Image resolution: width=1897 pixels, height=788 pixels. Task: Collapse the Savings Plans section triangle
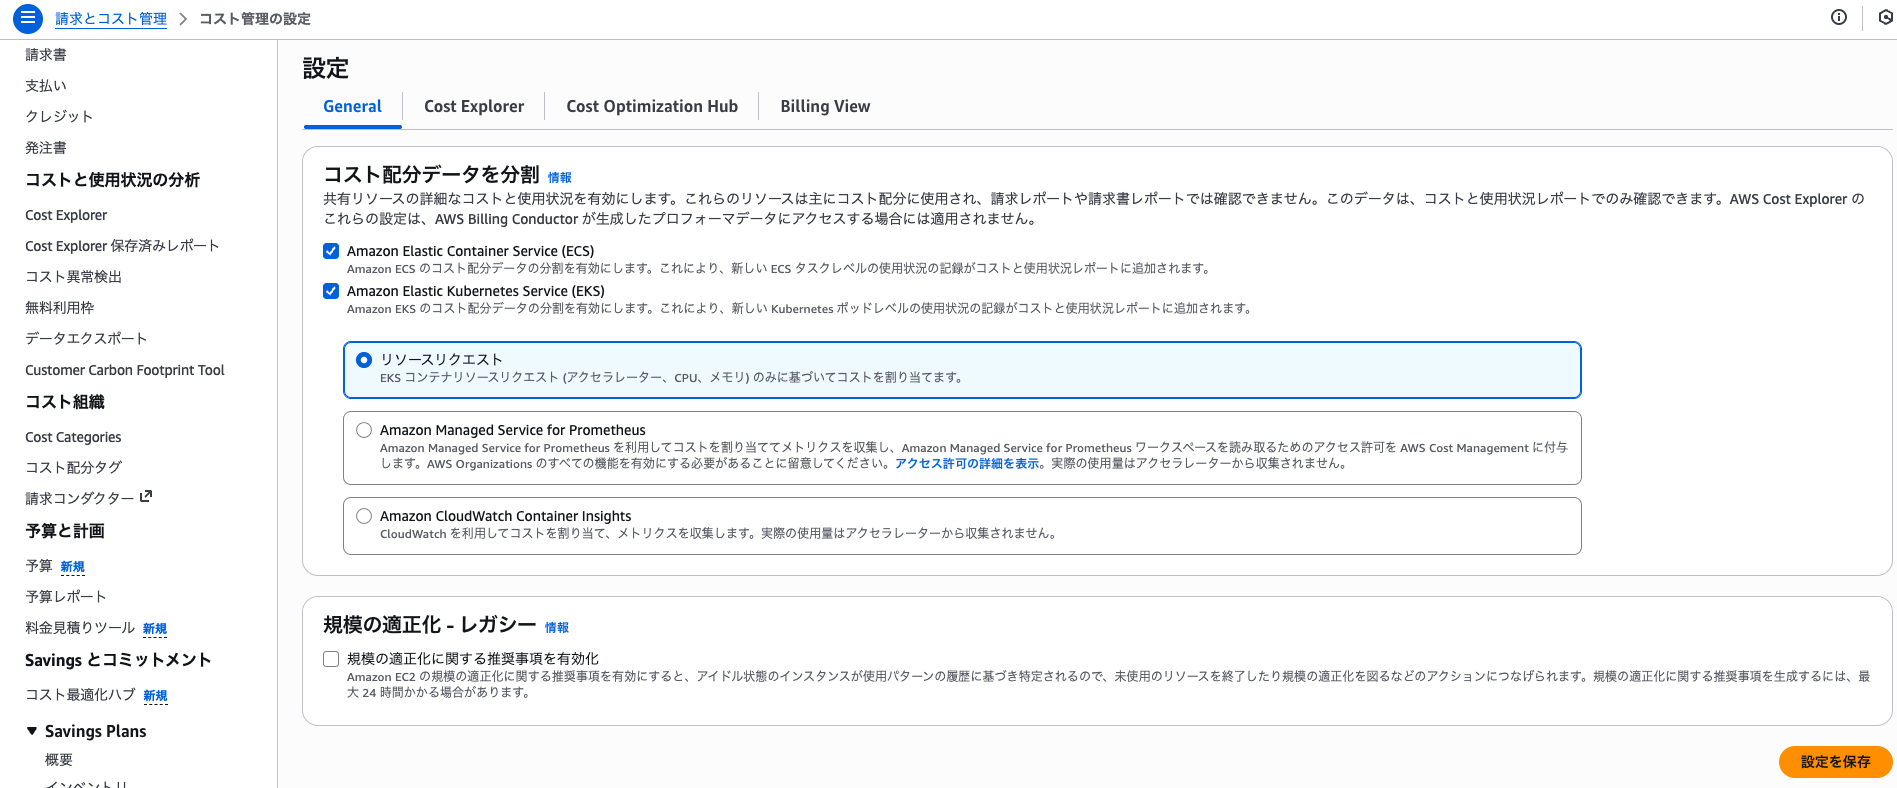pos(32,731)
